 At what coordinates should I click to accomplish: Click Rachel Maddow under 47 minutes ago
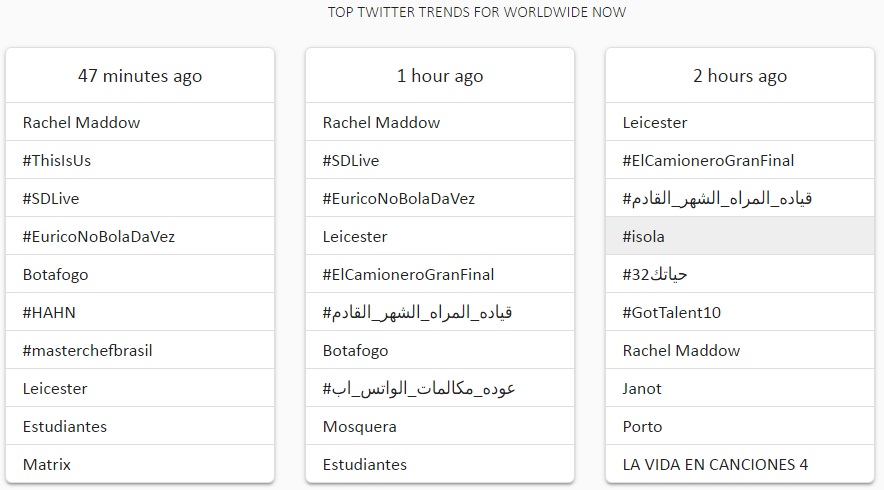[x=81, y=122]
